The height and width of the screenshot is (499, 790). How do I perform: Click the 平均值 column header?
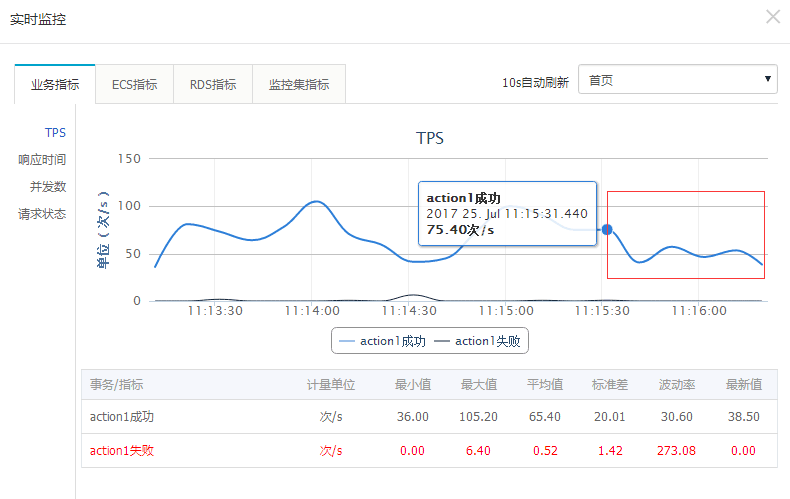coord(545,385)
